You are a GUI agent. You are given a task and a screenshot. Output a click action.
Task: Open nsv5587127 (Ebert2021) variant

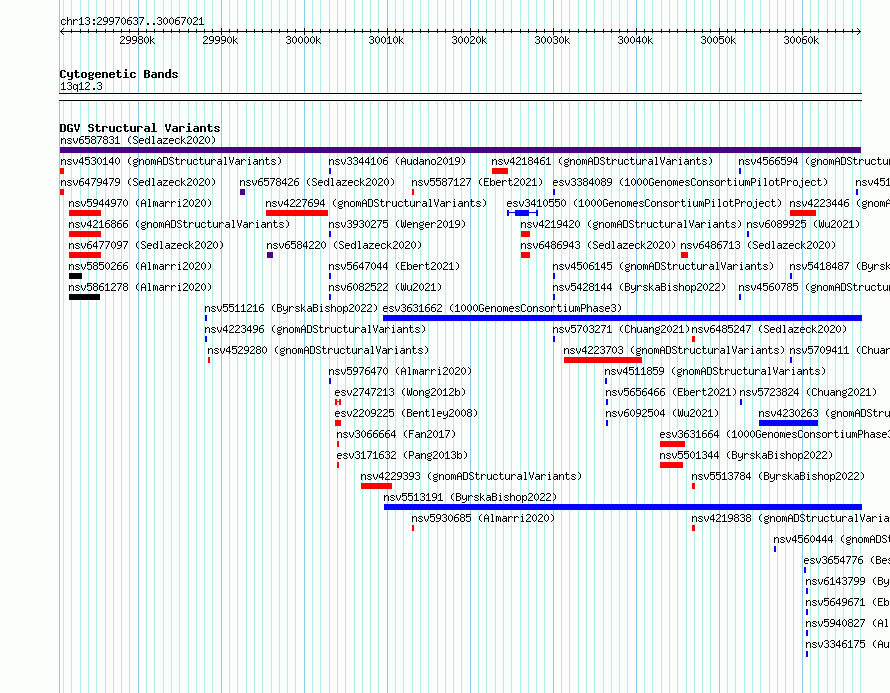[477, 182]
